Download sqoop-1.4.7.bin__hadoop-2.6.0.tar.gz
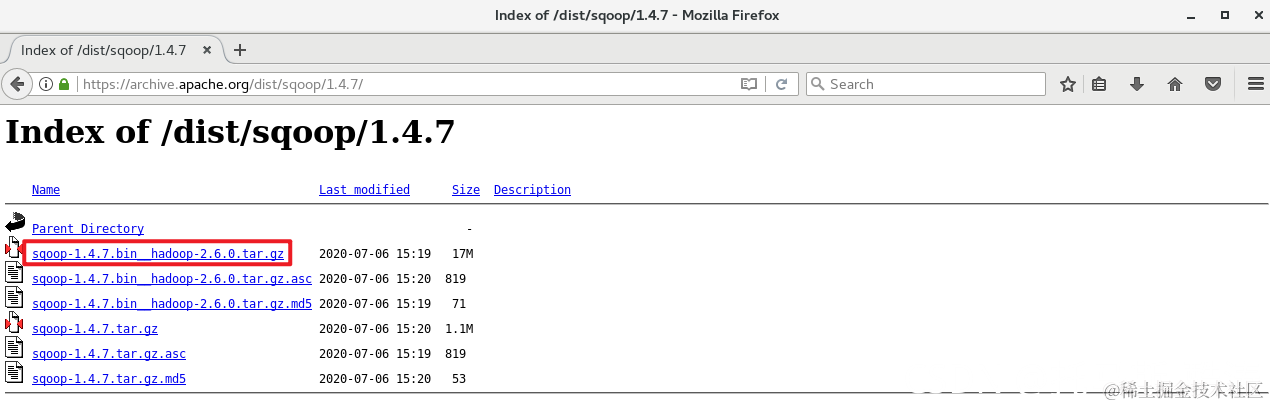The width and height of the screenshot is (1270, 407). [x=158, y=254]
